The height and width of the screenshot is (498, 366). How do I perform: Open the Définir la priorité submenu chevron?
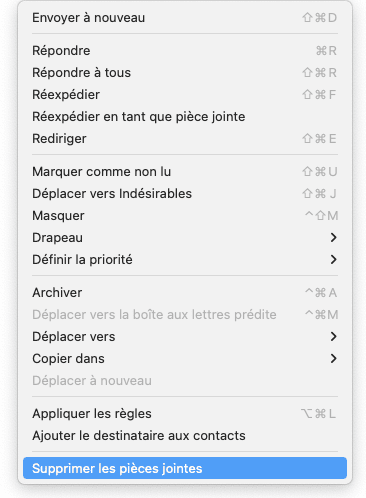(x=333, y=260)
